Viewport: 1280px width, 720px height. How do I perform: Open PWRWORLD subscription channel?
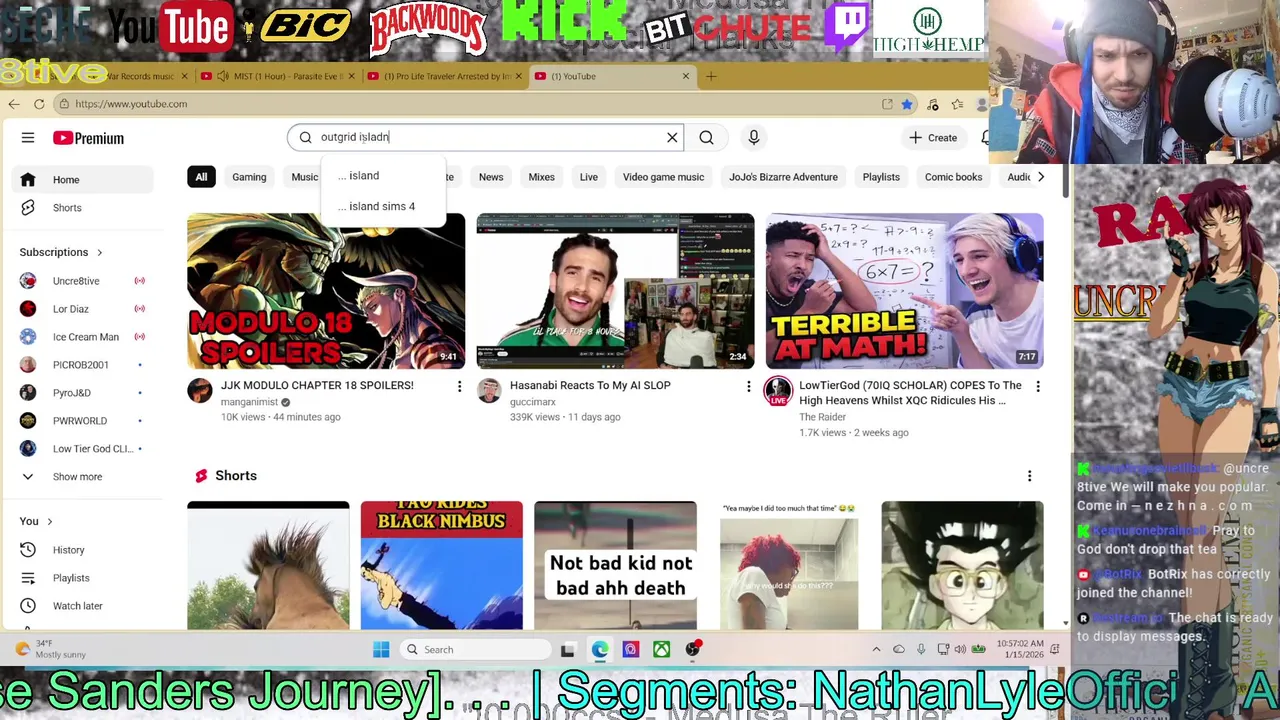tap(82, 421)
